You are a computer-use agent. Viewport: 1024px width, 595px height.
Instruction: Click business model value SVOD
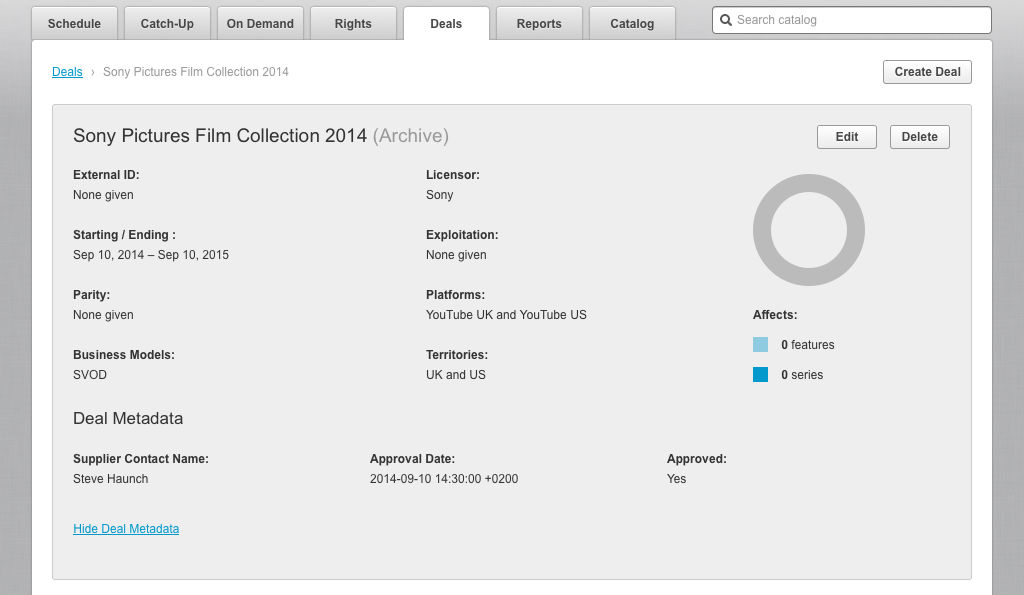tap(90, 375)
